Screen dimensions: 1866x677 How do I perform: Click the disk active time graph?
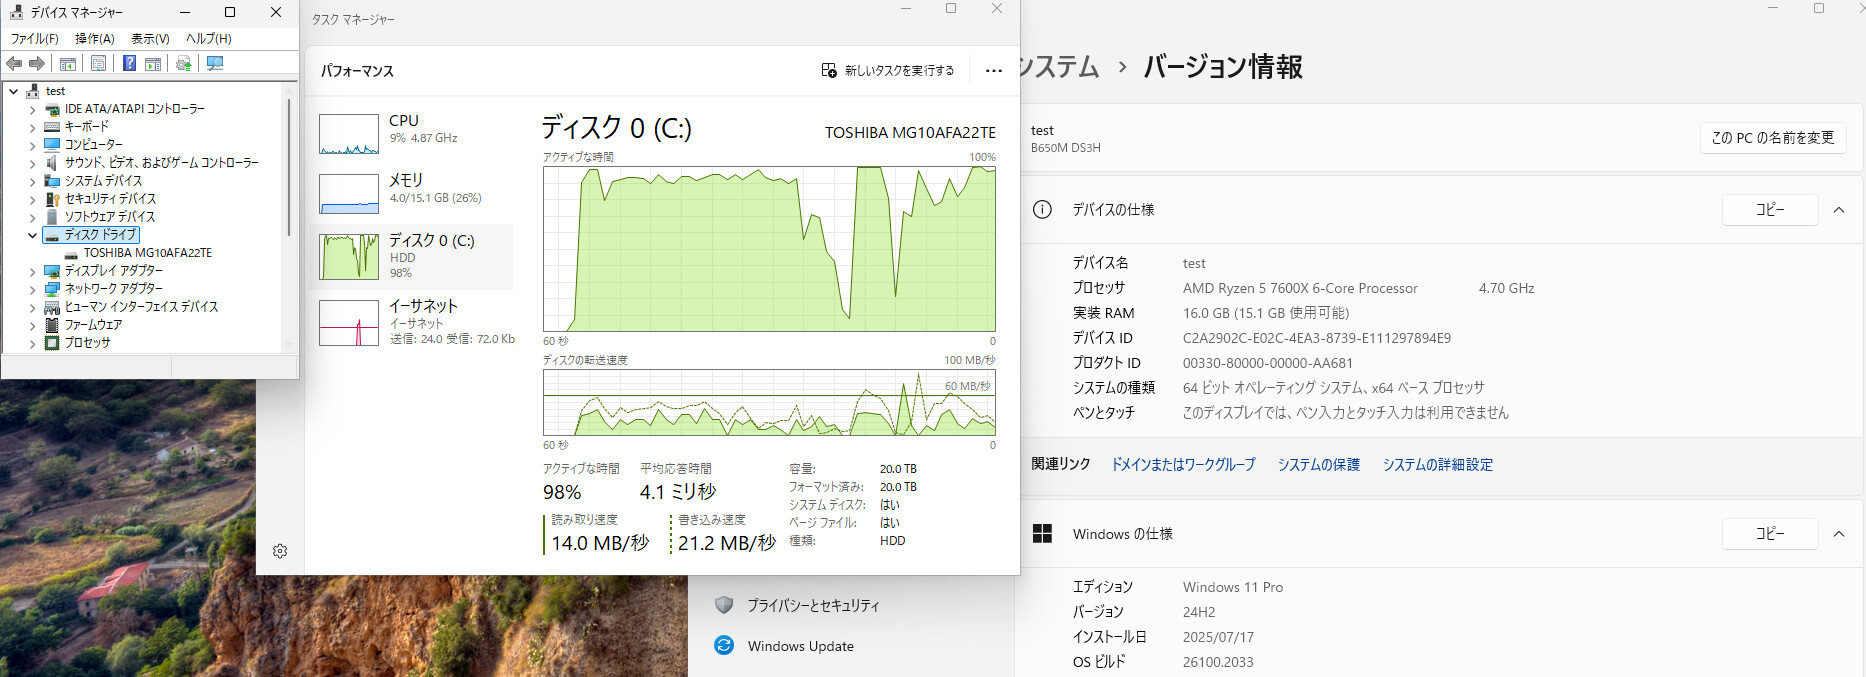point(769,249)
